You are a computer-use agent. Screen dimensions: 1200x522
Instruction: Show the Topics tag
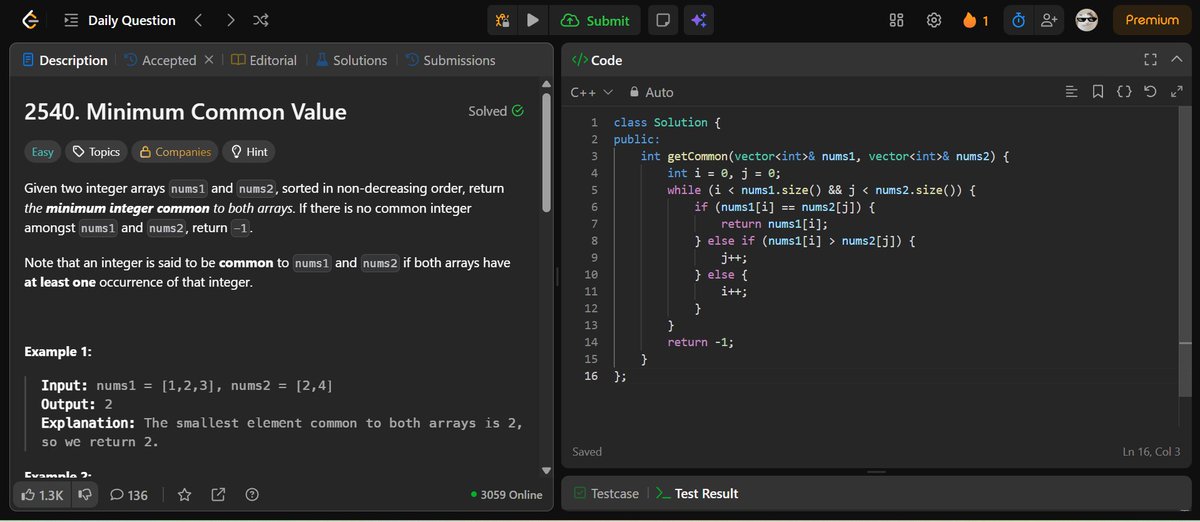pyautogui.click(x=96, y=152)
